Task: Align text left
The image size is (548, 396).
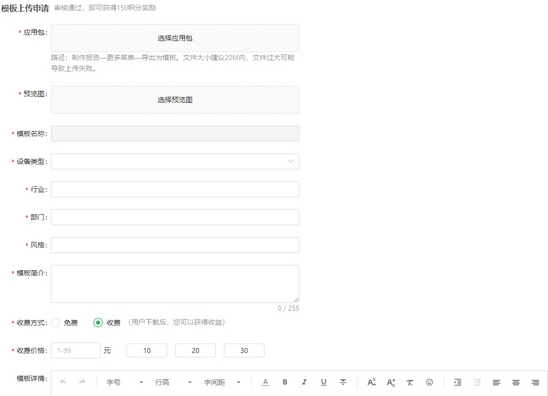Action: (x=496, y=382)
